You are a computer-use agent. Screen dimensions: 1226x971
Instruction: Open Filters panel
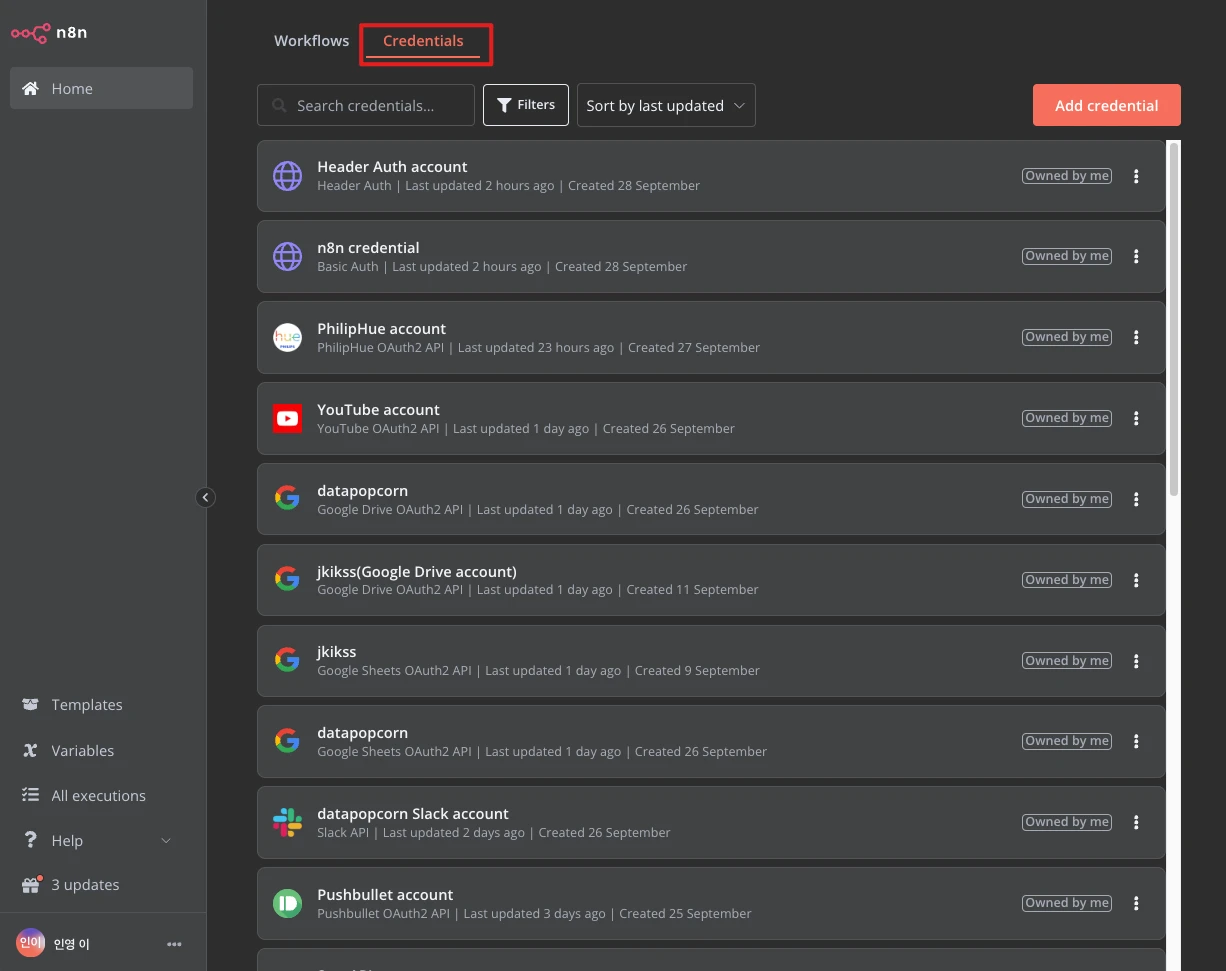[x=526, y=105]
